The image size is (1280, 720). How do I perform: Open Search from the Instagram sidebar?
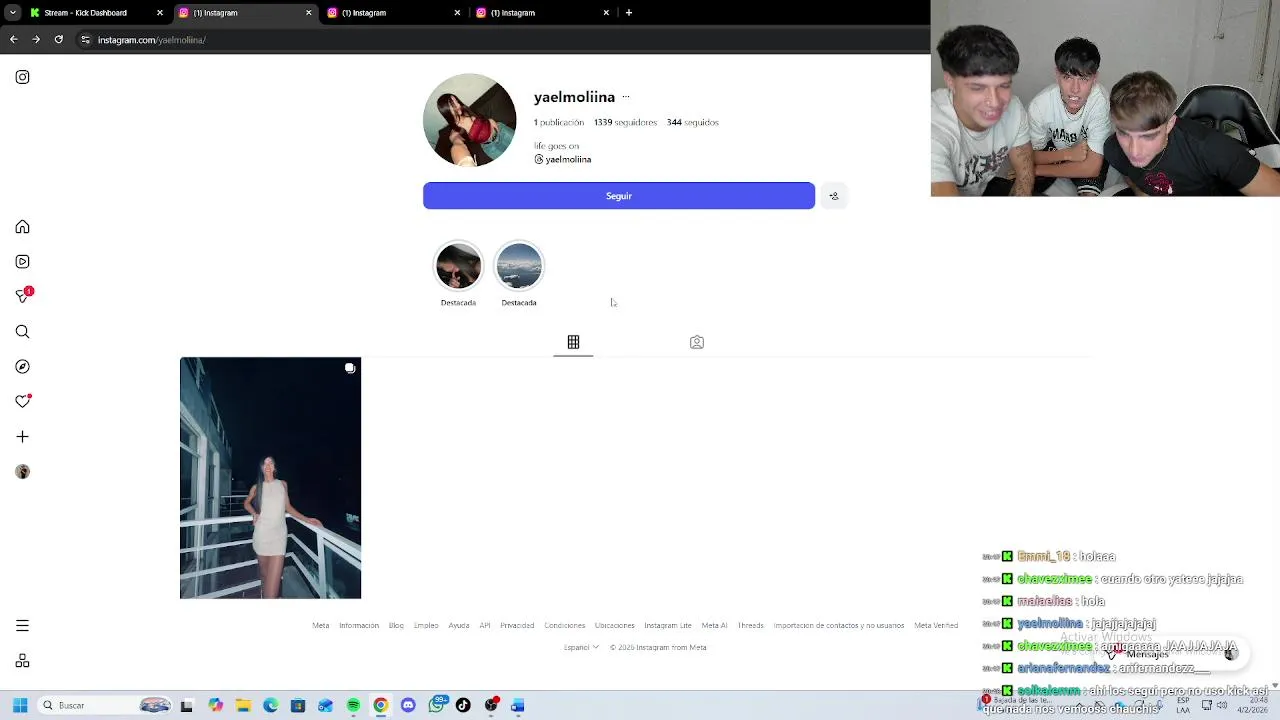pos(22,332)
